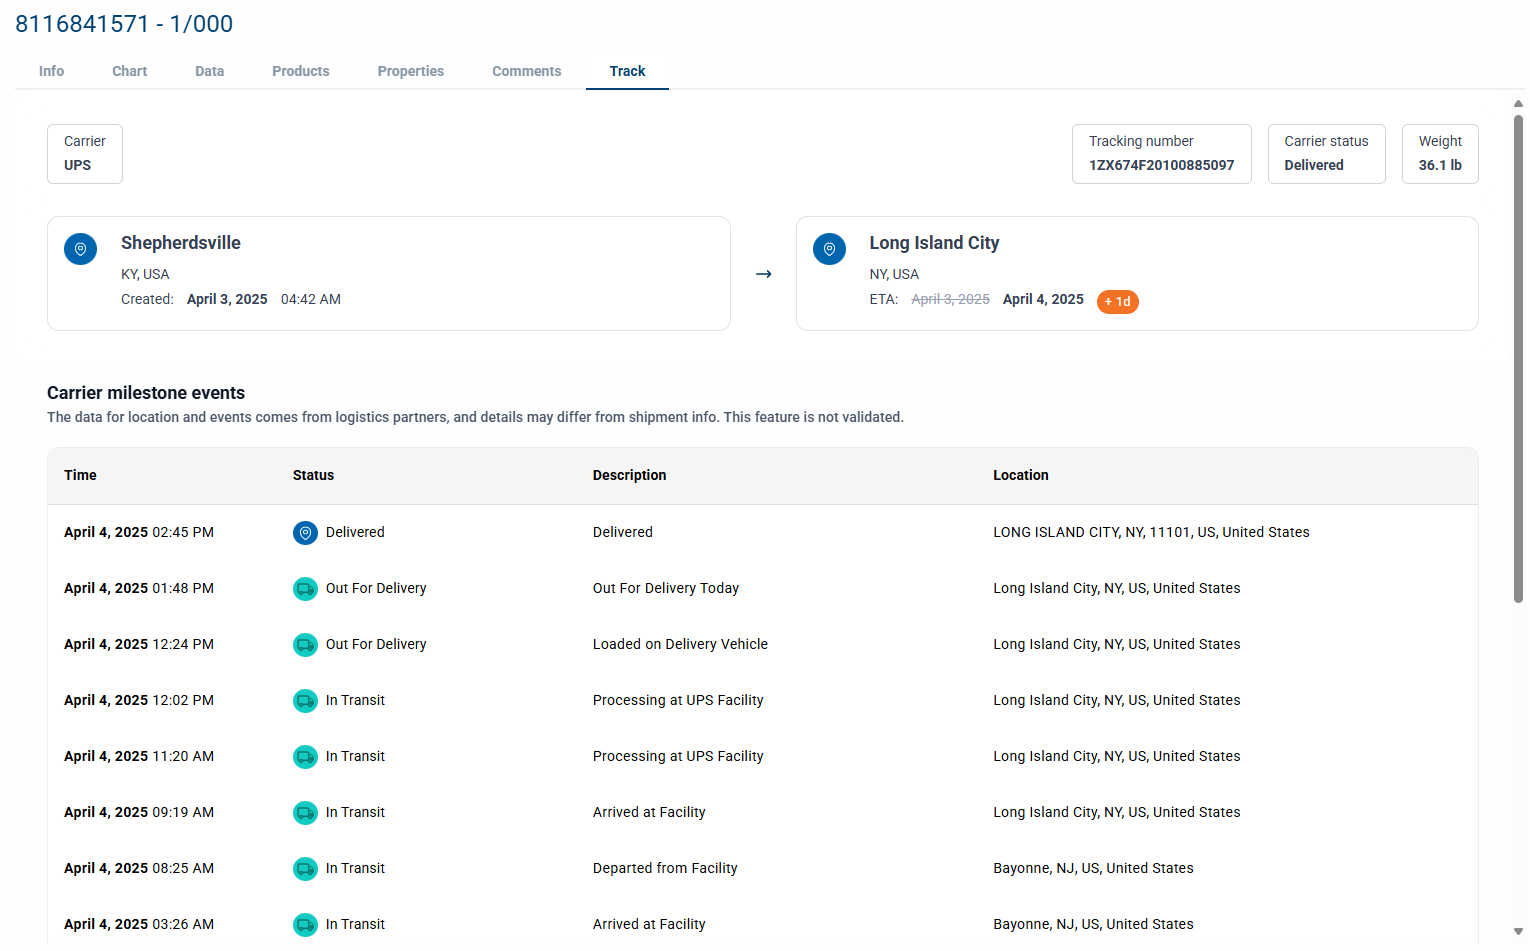Click the April 4, 2025 03:26 AM time

pos(139,925)
